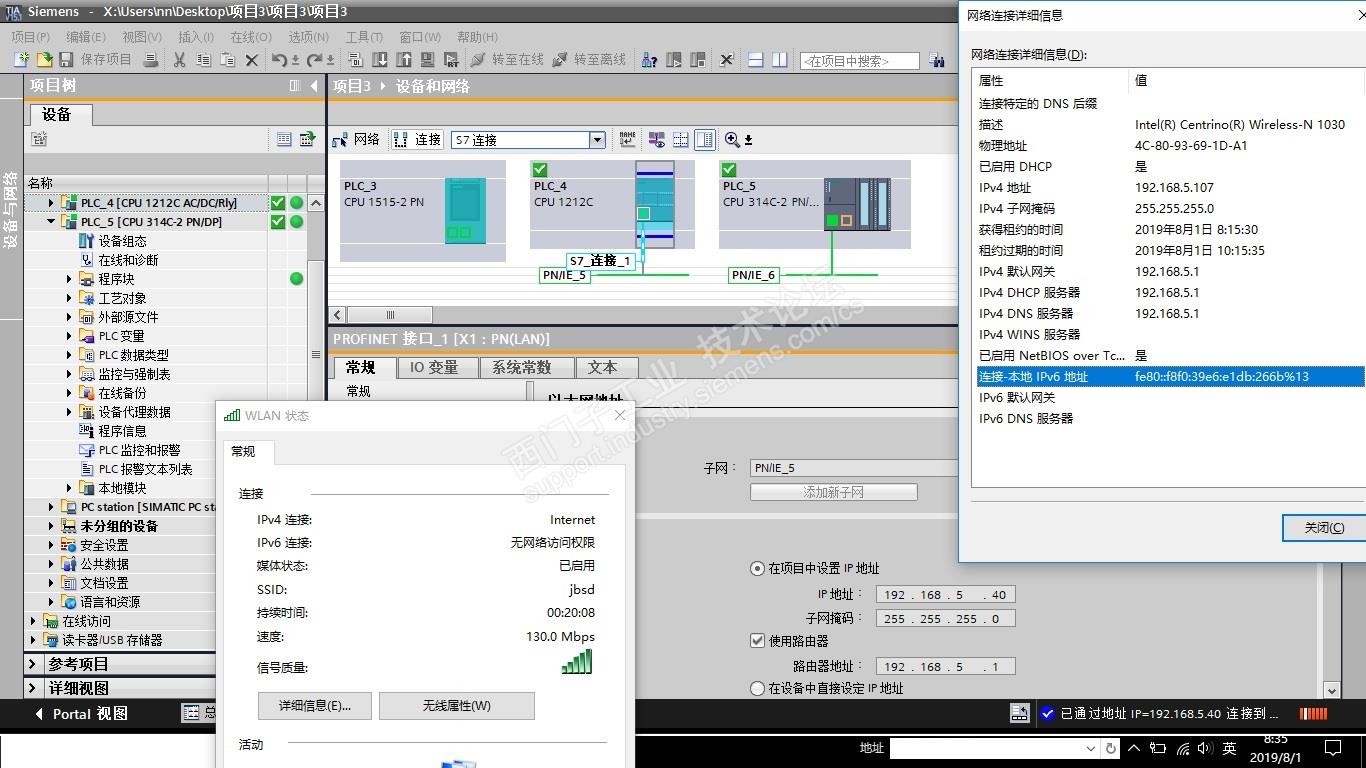Click 无线属性(W) button in WLAN 状态
The image size is (1366, 768).
(457, 705)
